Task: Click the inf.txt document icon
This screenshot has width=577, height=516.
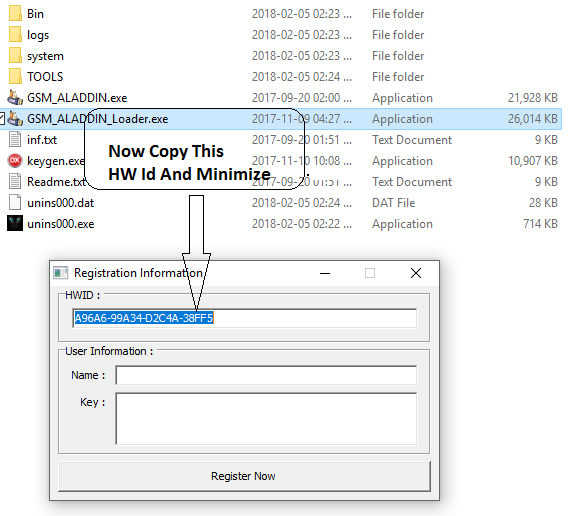Action: click(15, 139)
